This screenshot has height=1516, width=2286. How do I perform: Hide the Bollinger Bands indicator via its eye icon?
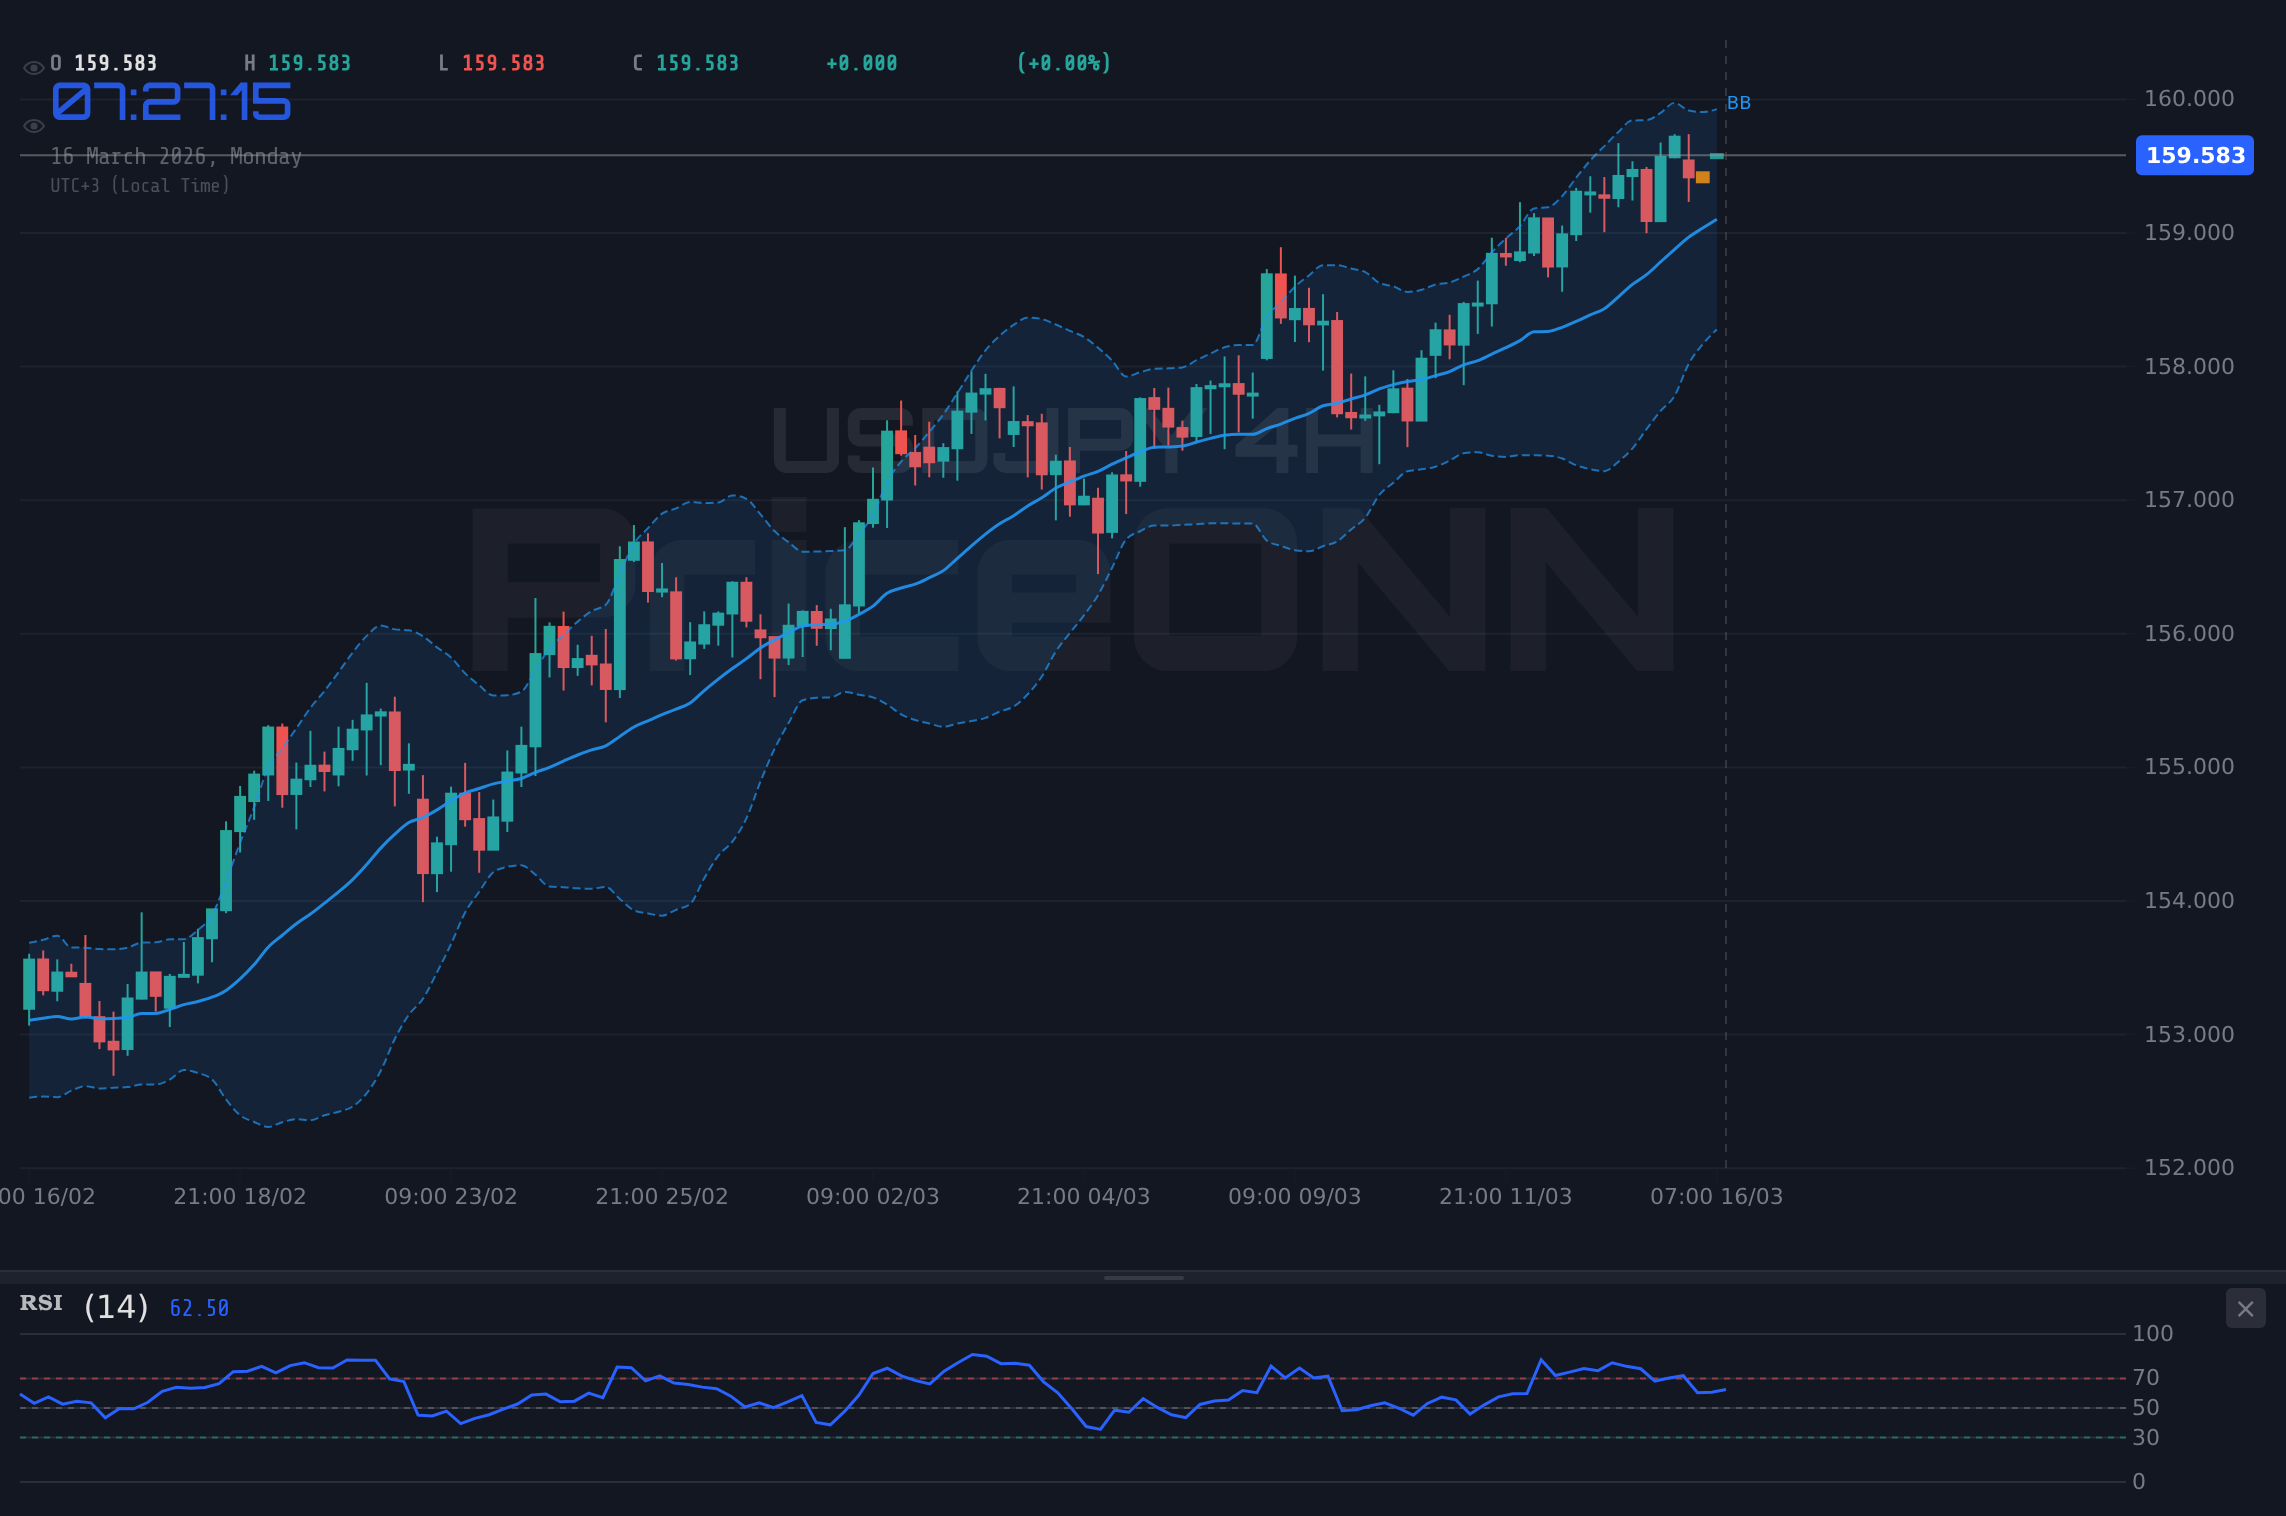[x=33, y=125]
